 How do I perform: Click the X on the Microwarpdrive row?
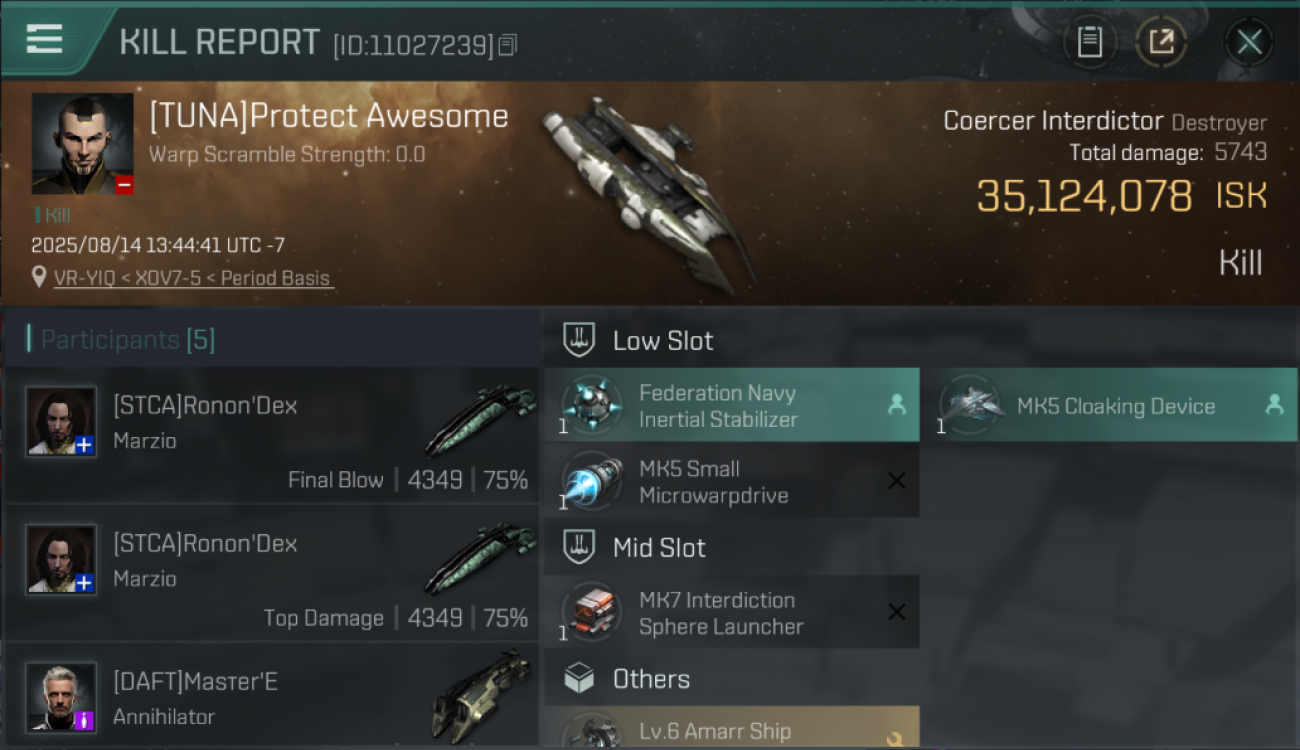coord(897,481)
